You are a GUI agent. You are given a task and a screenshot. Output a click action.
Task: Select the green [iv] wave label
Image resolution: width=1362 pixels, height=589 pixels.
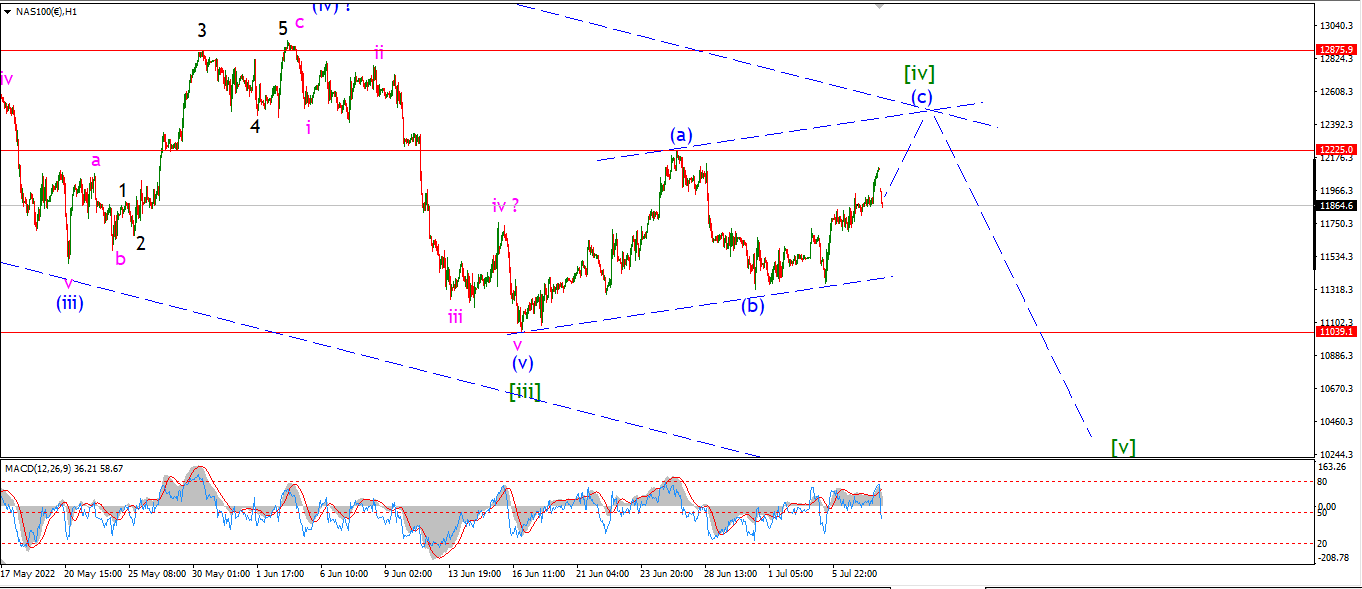click(x=919, y=73)
